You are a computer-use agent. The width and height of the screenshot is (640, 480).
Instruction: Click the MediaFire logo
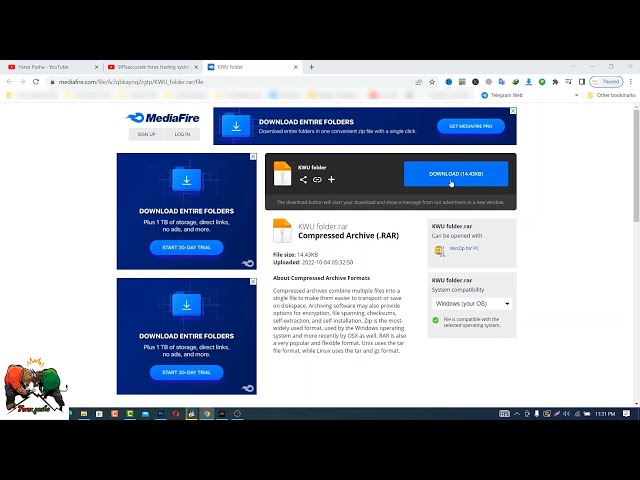click(162, 118)
